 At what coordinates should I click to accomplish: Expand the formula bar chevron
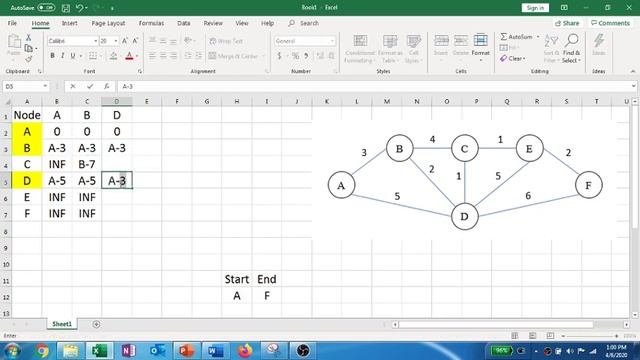point(633,86)
